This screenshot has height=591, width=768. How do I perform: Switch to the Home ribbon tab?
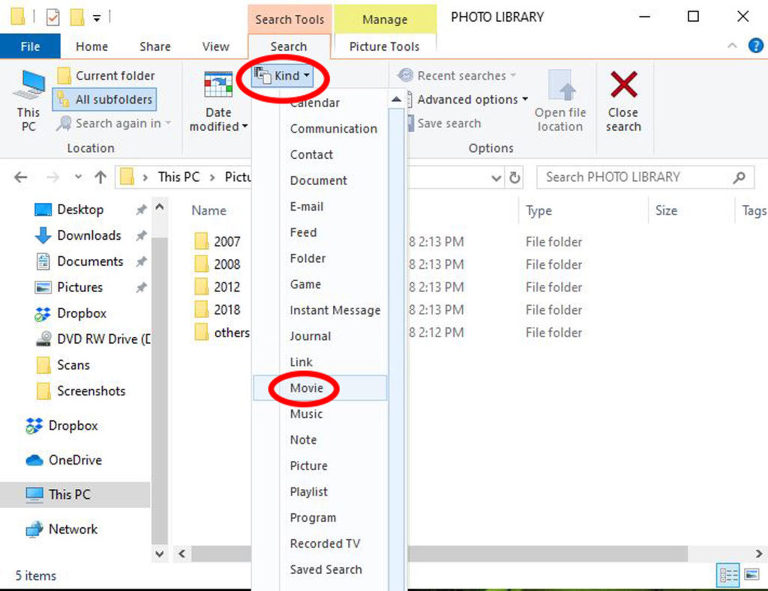92,47
